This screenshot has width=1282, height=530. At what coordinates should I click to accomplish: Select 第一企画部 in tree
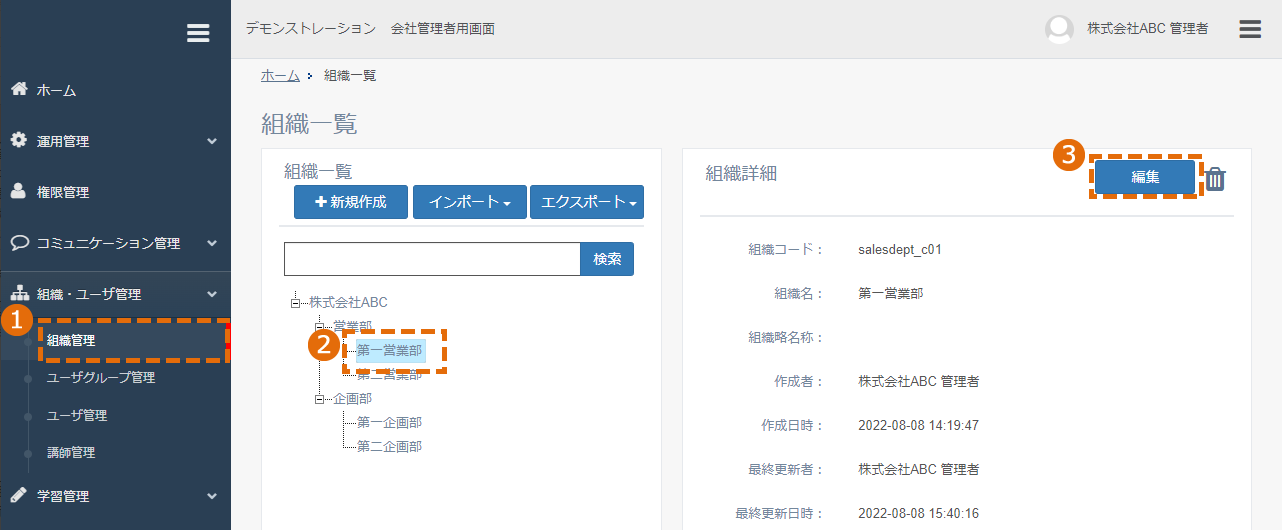pyautogui.click(x=389, y=422)
